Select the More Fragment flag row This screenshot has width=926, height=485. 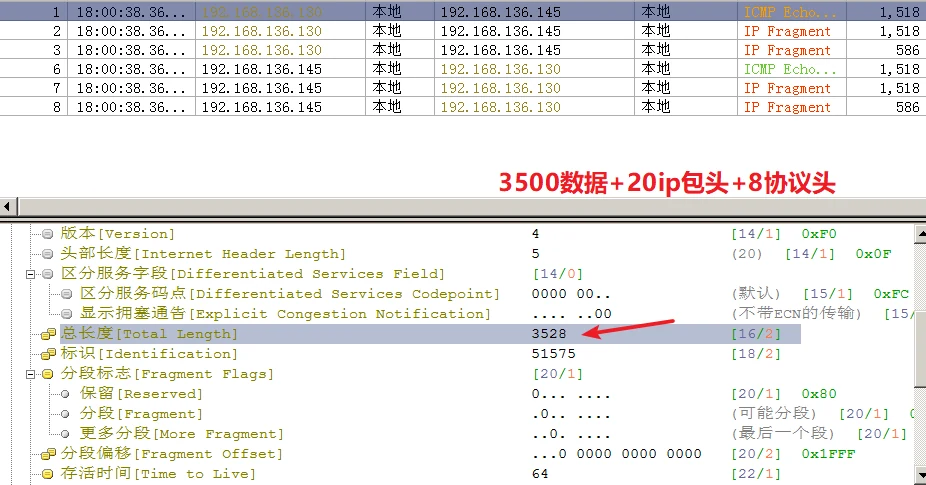181,434
